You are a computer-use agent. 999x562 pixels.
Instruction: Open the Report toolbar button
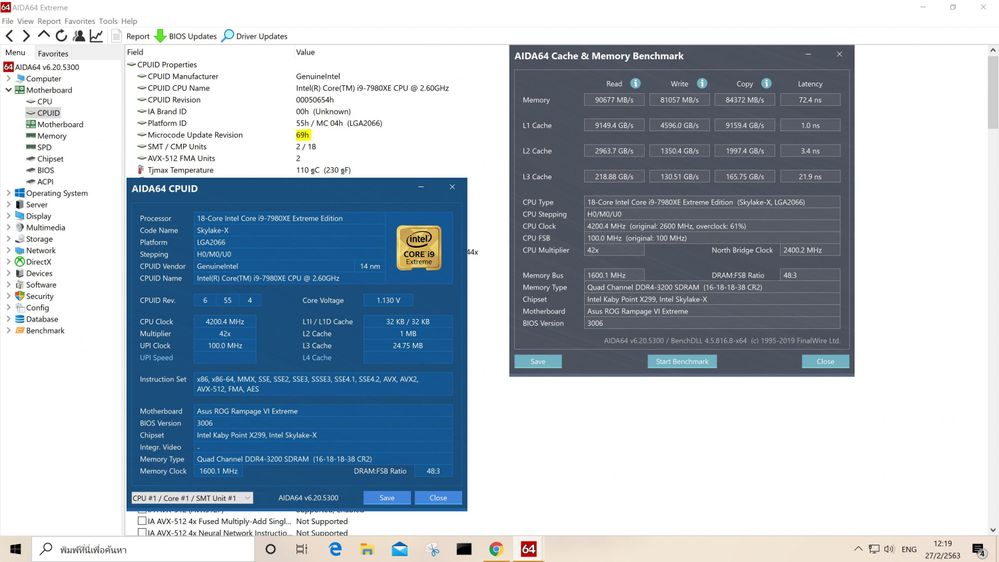click(x=131, y=36)
